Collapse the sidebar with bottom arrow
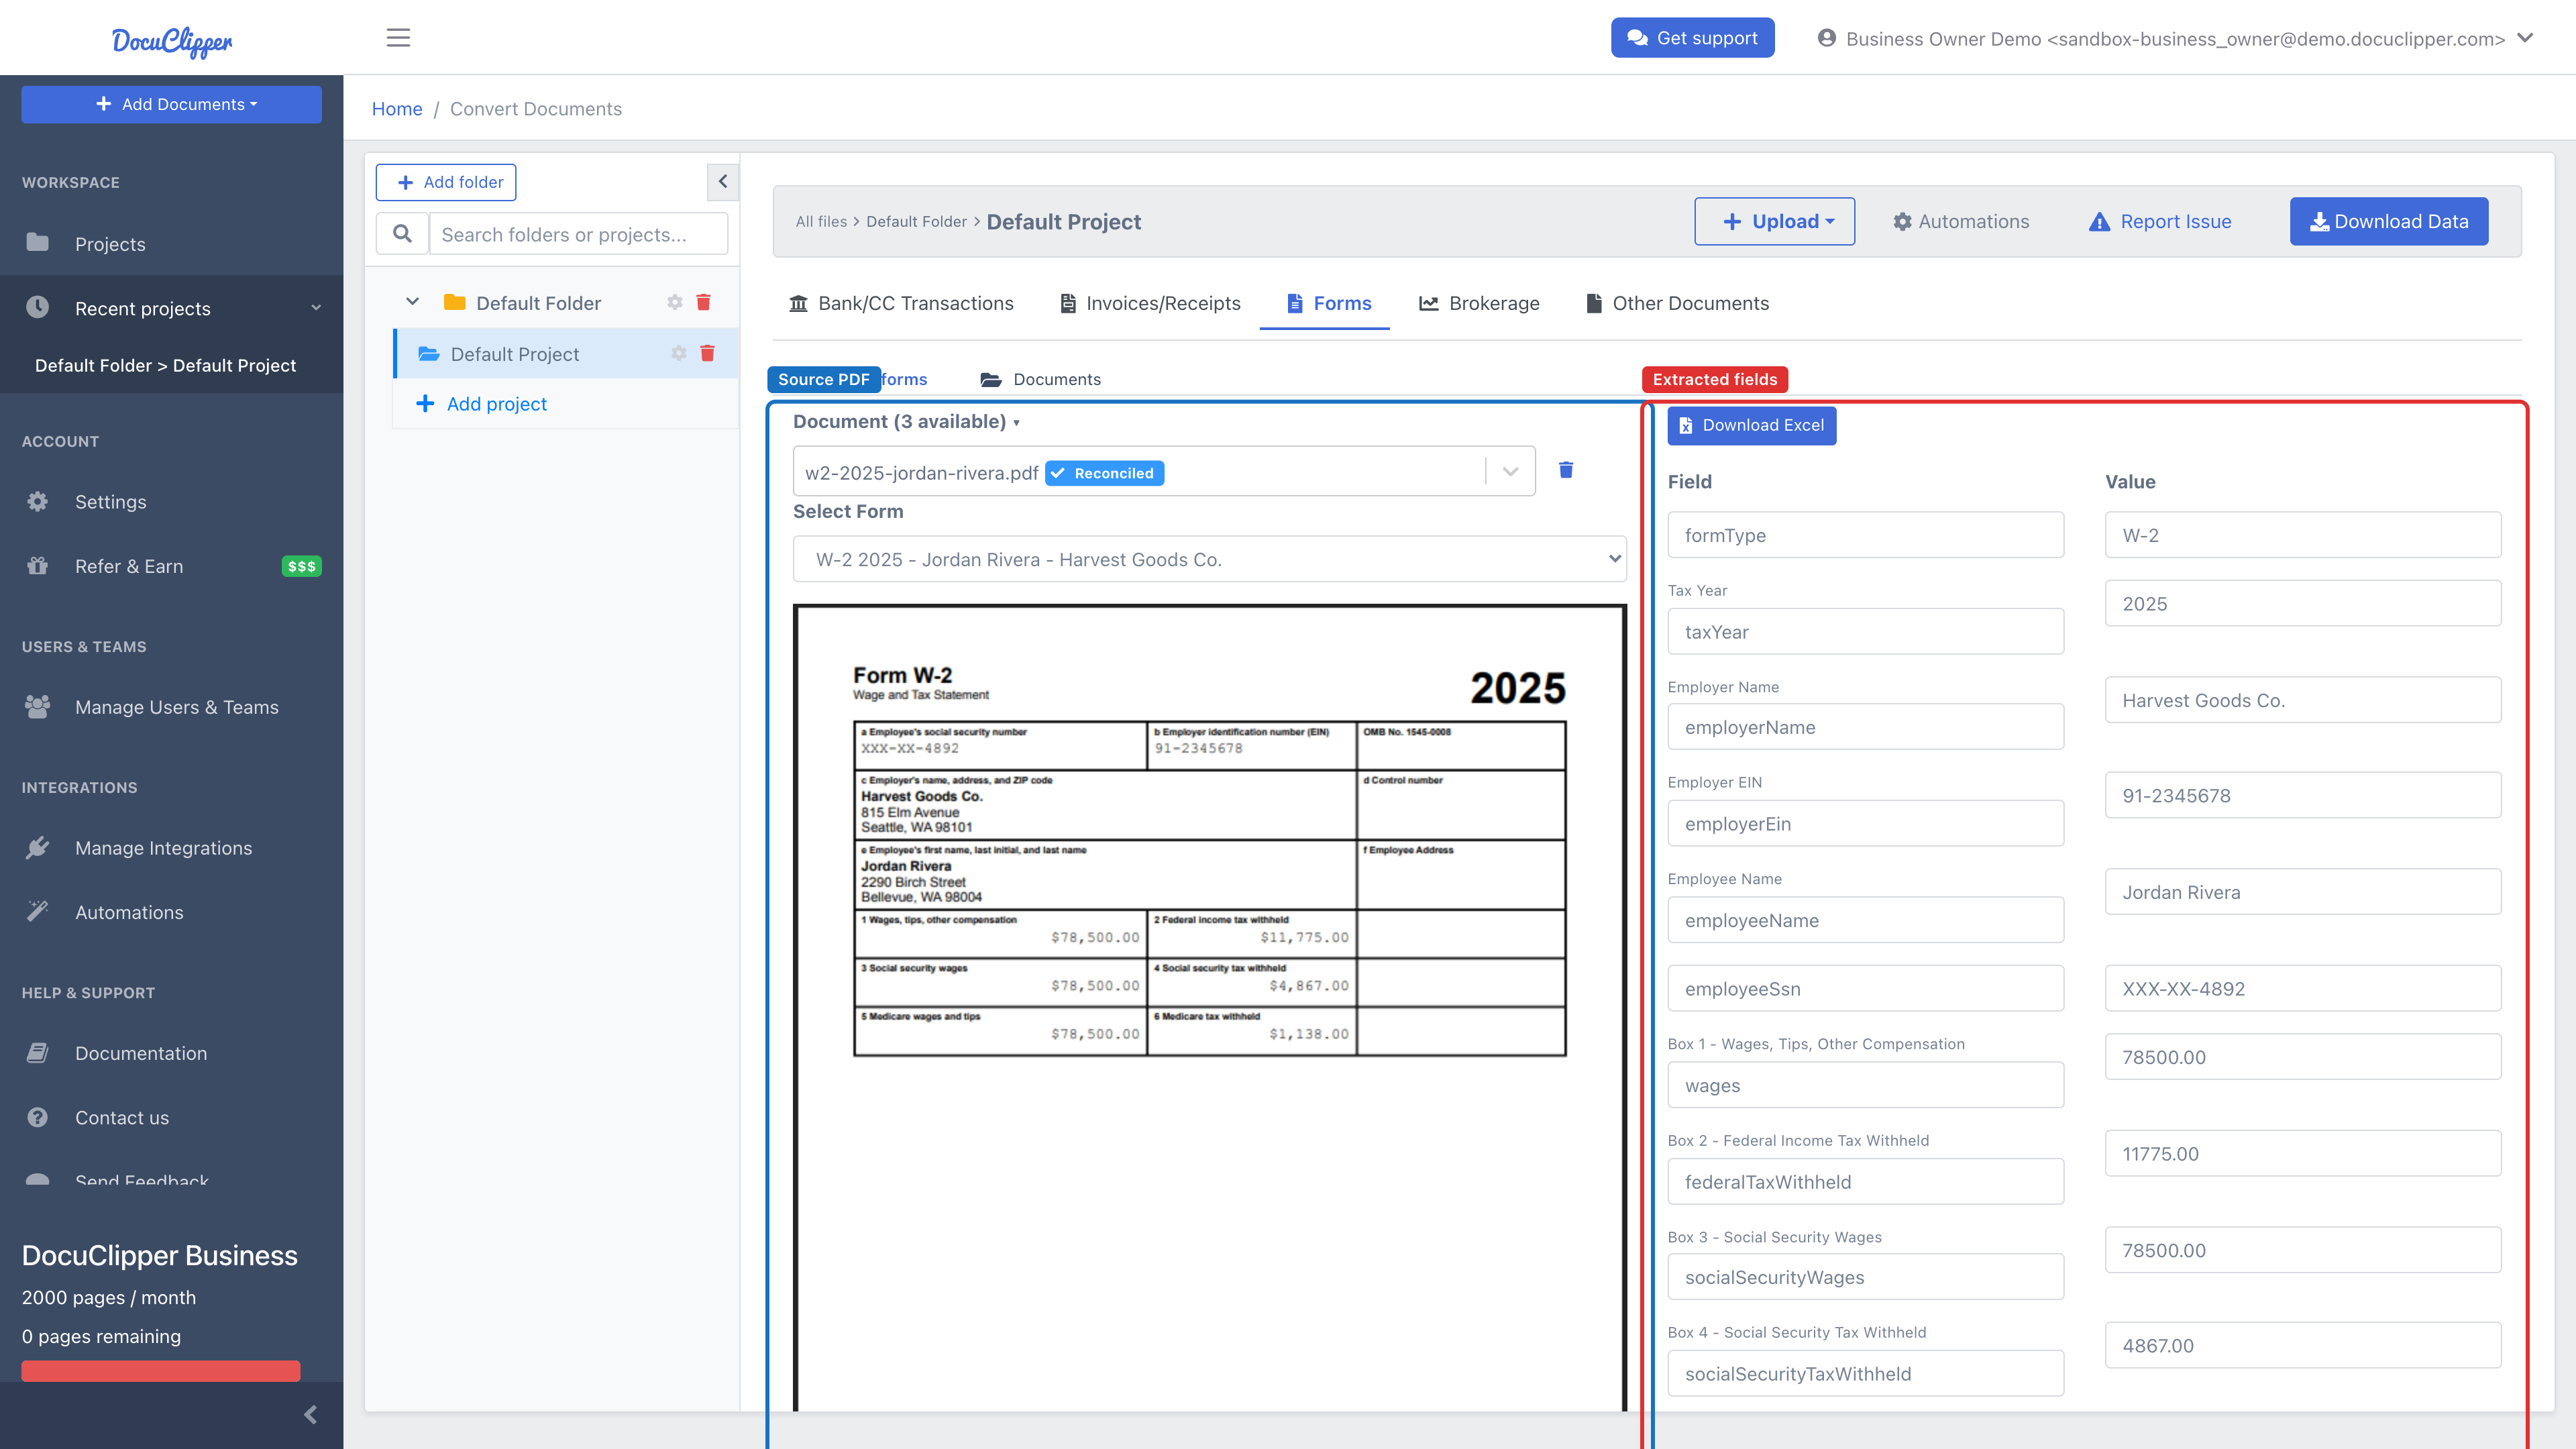The image size is (2576, 1449). point(311,1414)
